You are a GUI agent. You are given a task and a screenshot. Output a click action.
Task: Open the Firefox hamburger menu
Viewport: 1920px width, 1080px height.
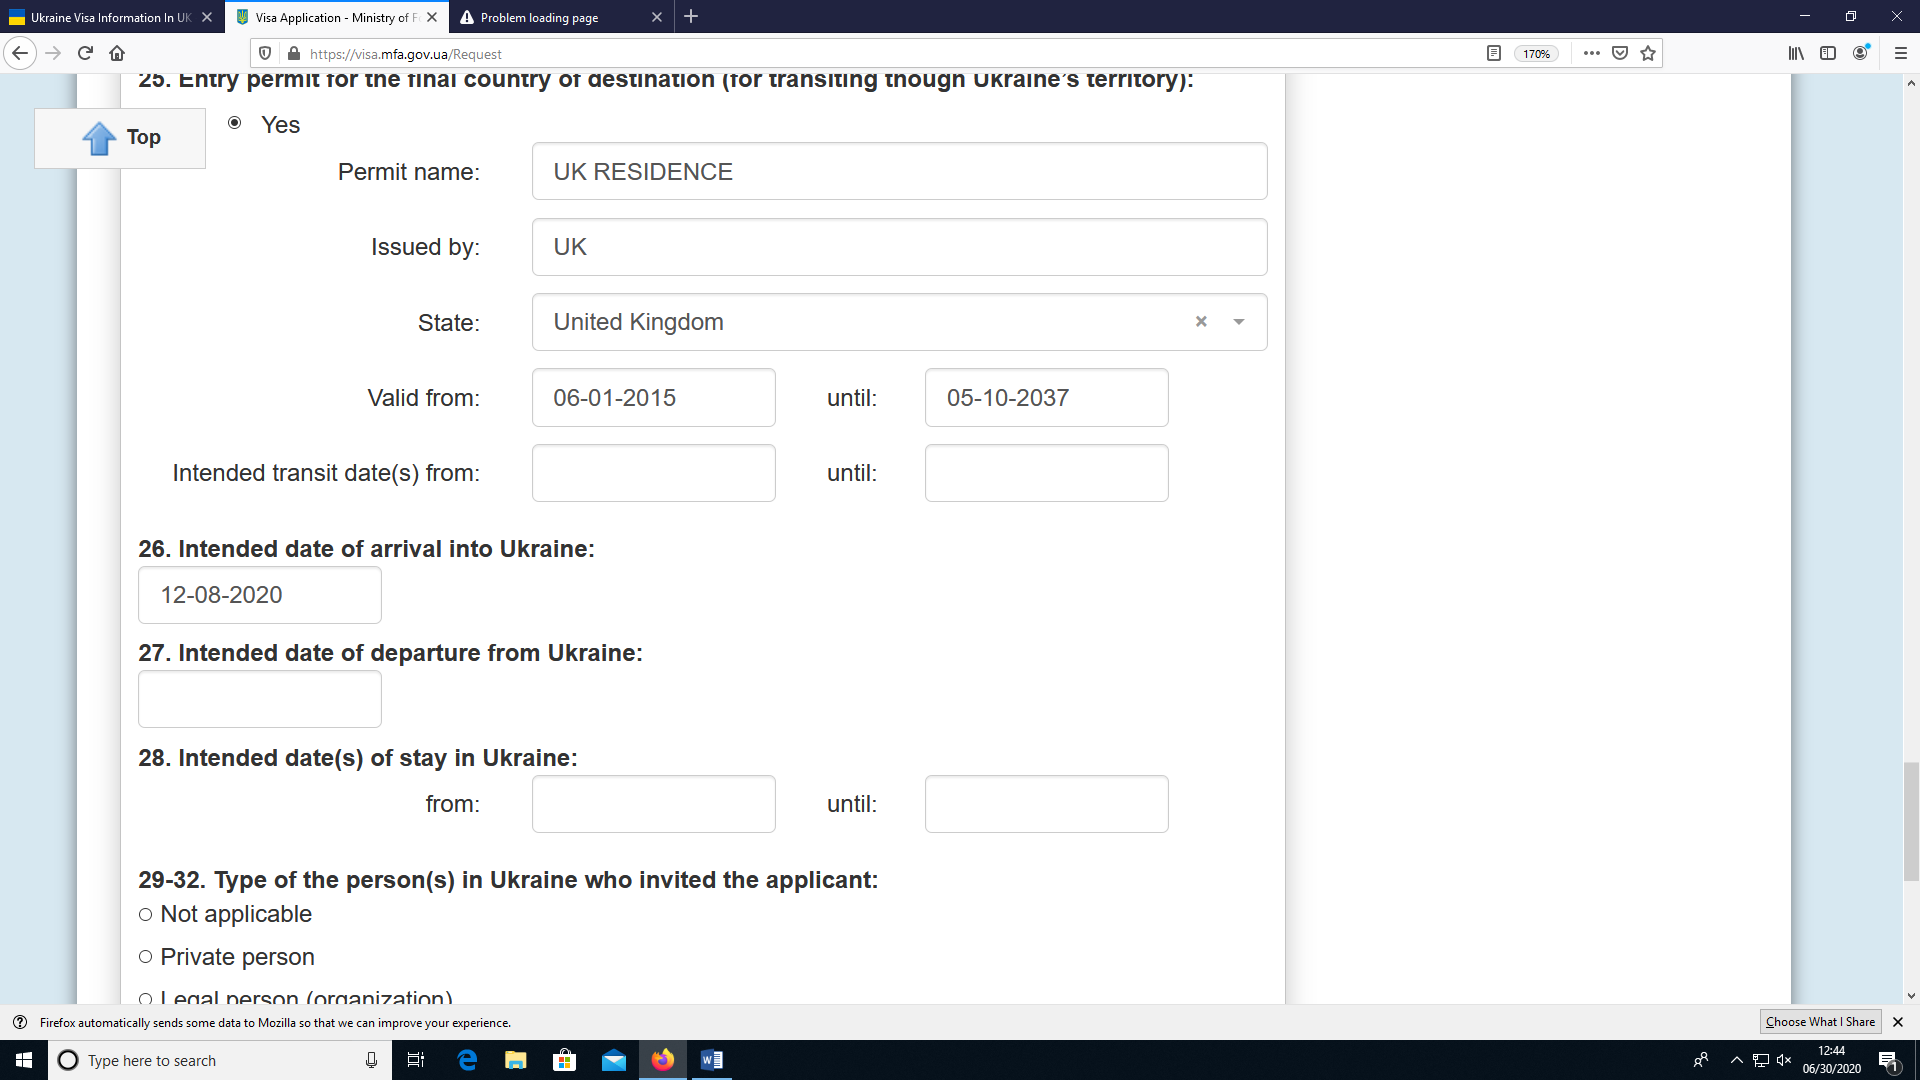click(x=1899, y=53)
